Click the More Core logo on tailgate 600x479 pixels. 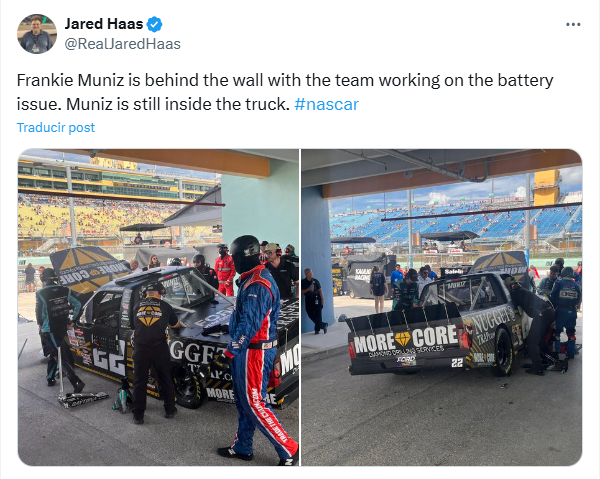pos(405,339)
